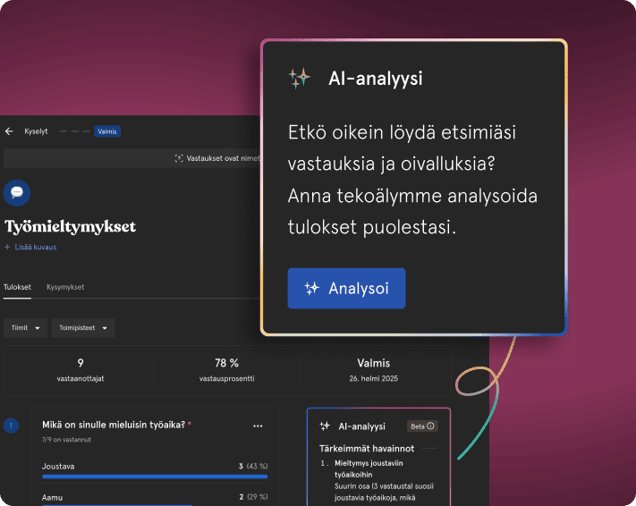Screen dimensions: 636x506
Task: Click the sparkle icon in small AI-analyysi card
Action: [325, 426]
